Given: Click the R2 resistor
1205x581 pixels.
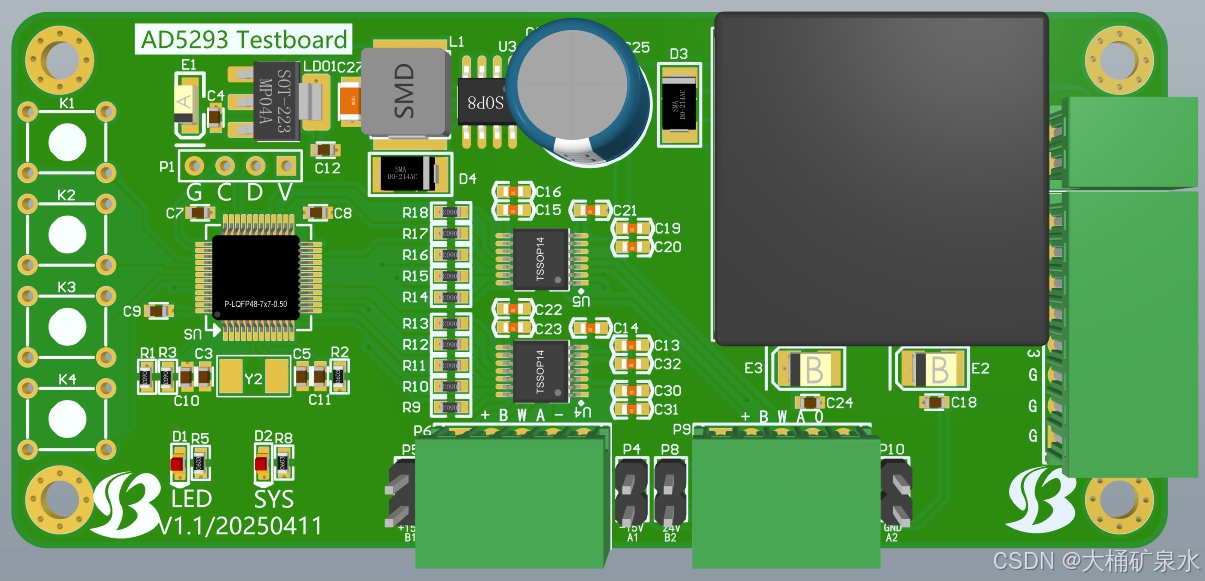Looking at the screenshot, I should coord(339,377).
